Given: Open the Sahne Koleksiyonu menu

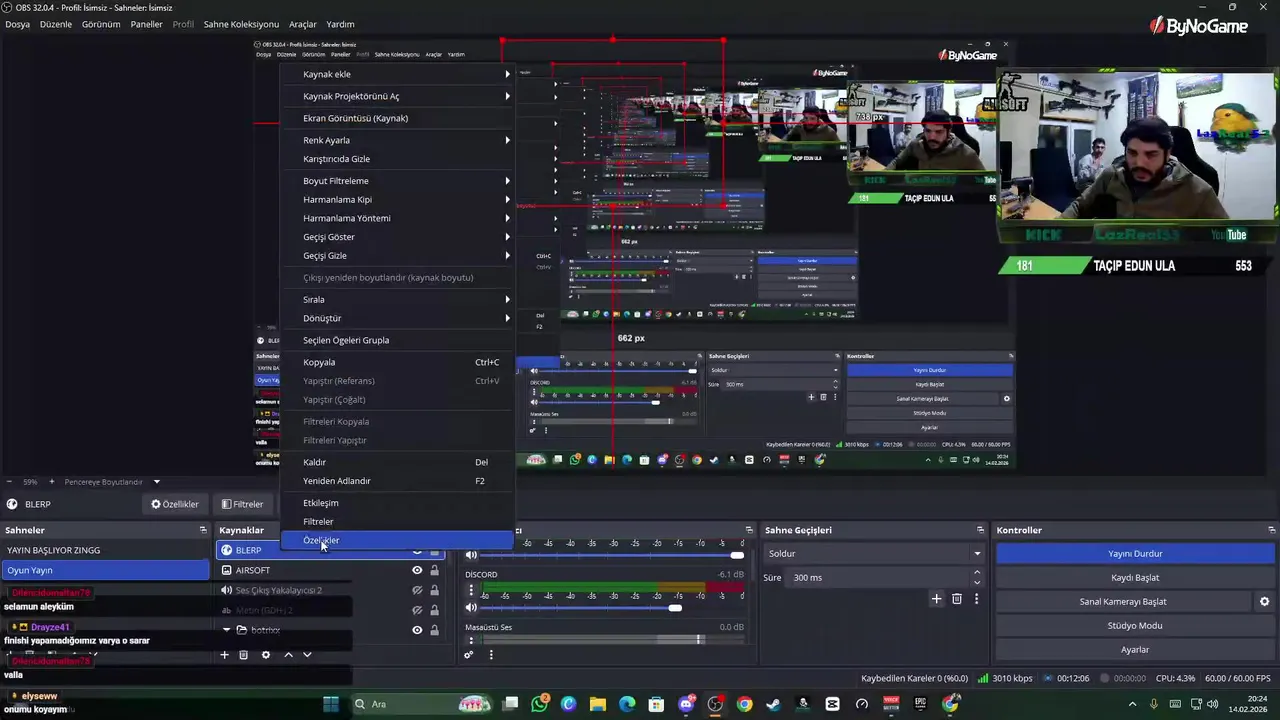Looking at the screenshot, I should (241, 24).
